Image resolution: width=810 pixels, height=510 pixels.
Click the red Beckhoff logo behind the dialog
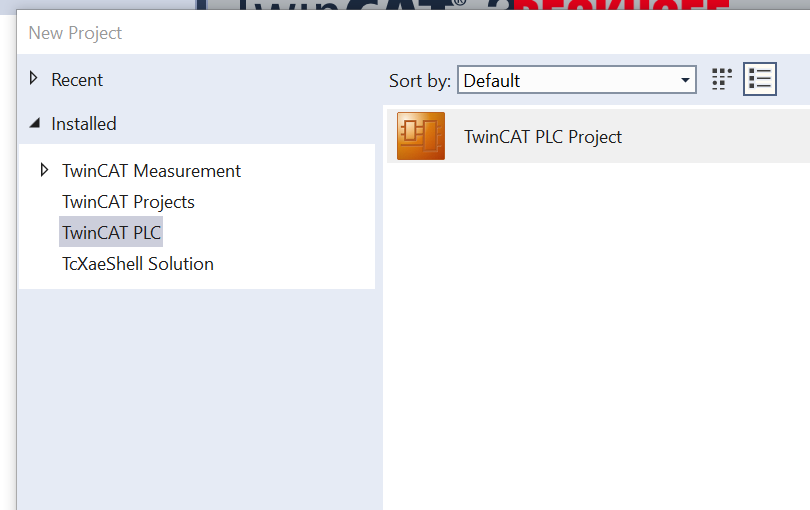pyautogui.click(x=620, y=8)
